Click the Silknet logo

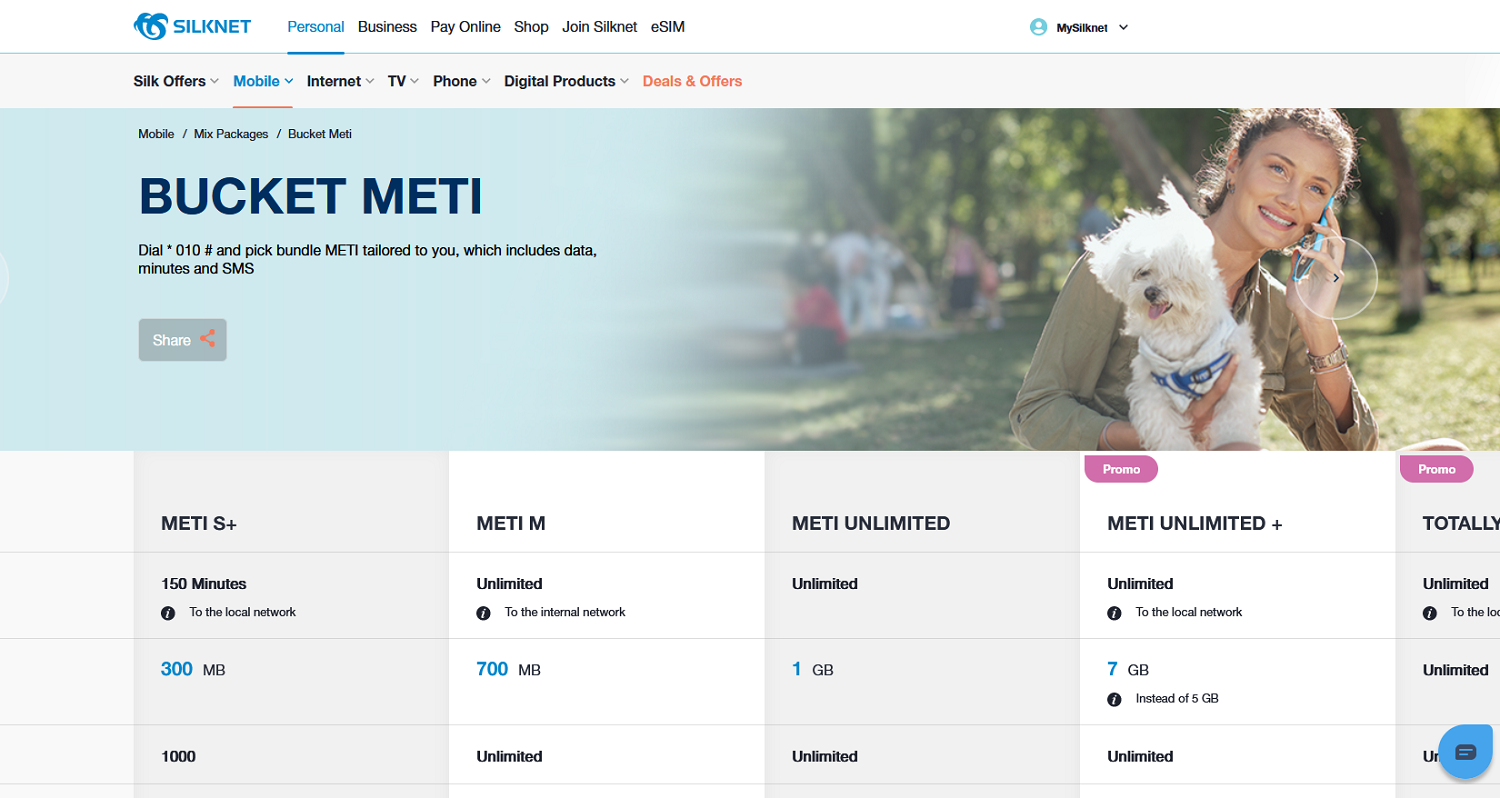192,27
